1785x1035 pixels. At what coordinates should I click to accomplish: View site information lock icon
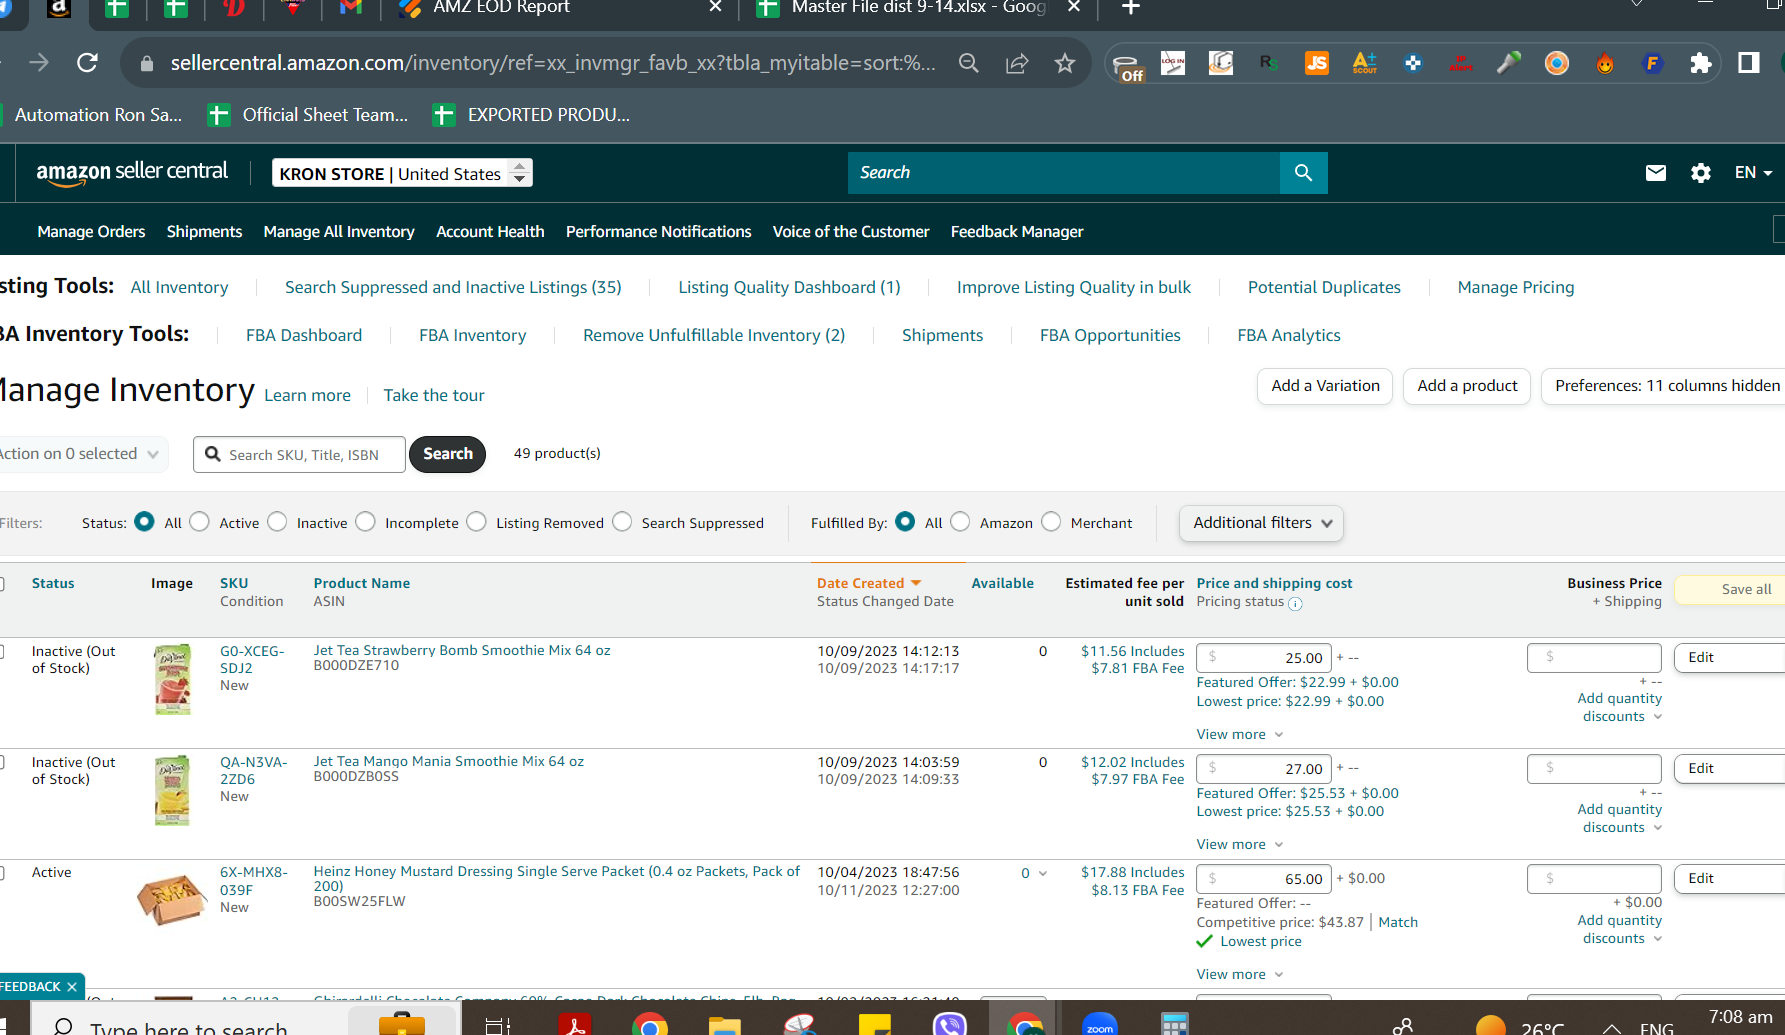[x=147, y=63]
